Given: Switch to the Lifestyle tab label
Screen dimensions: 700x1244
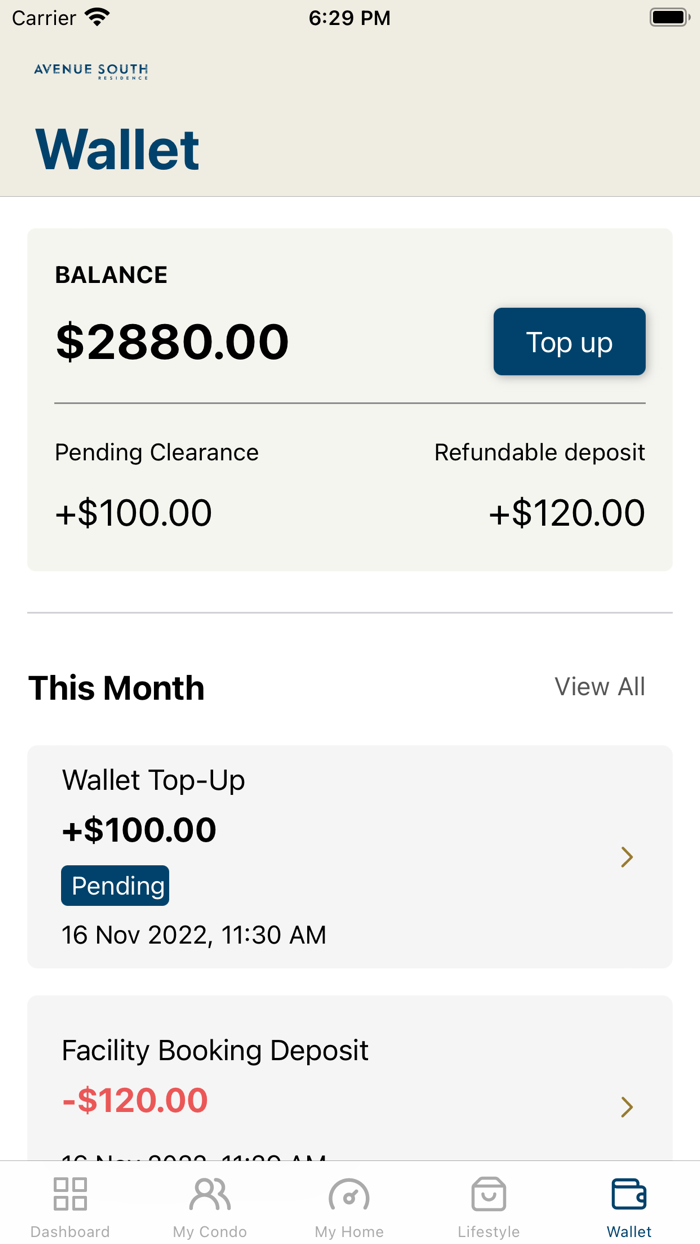Looking at the screenshot, I should (489, 1232).
